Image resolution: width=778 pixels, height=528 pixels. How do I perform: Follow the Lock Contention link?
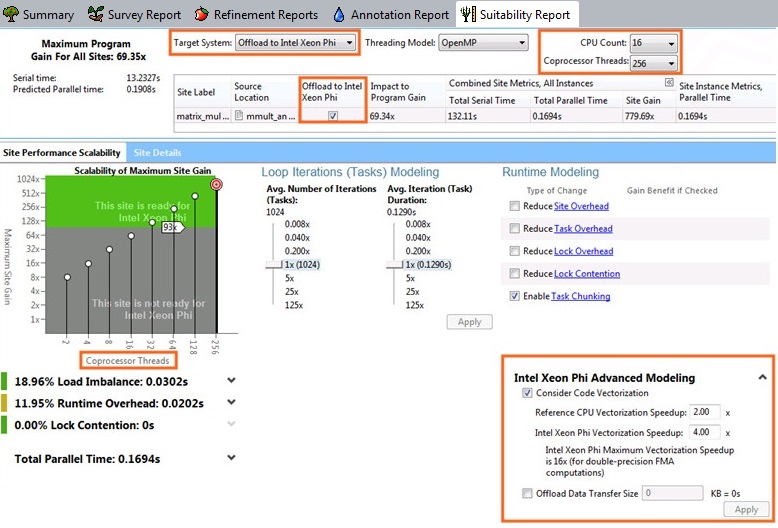(x=586, y=274)
